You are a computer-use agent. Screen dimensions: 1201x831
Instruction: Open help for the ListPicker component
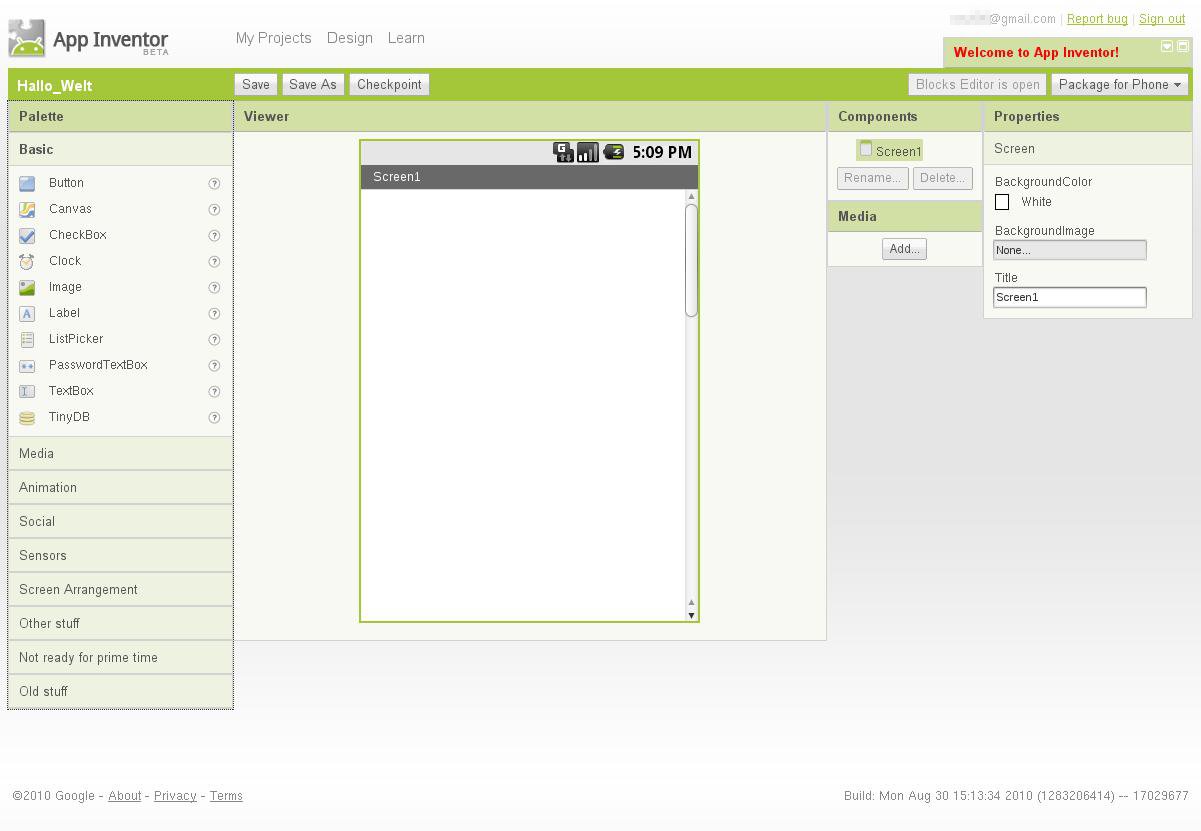214,340
